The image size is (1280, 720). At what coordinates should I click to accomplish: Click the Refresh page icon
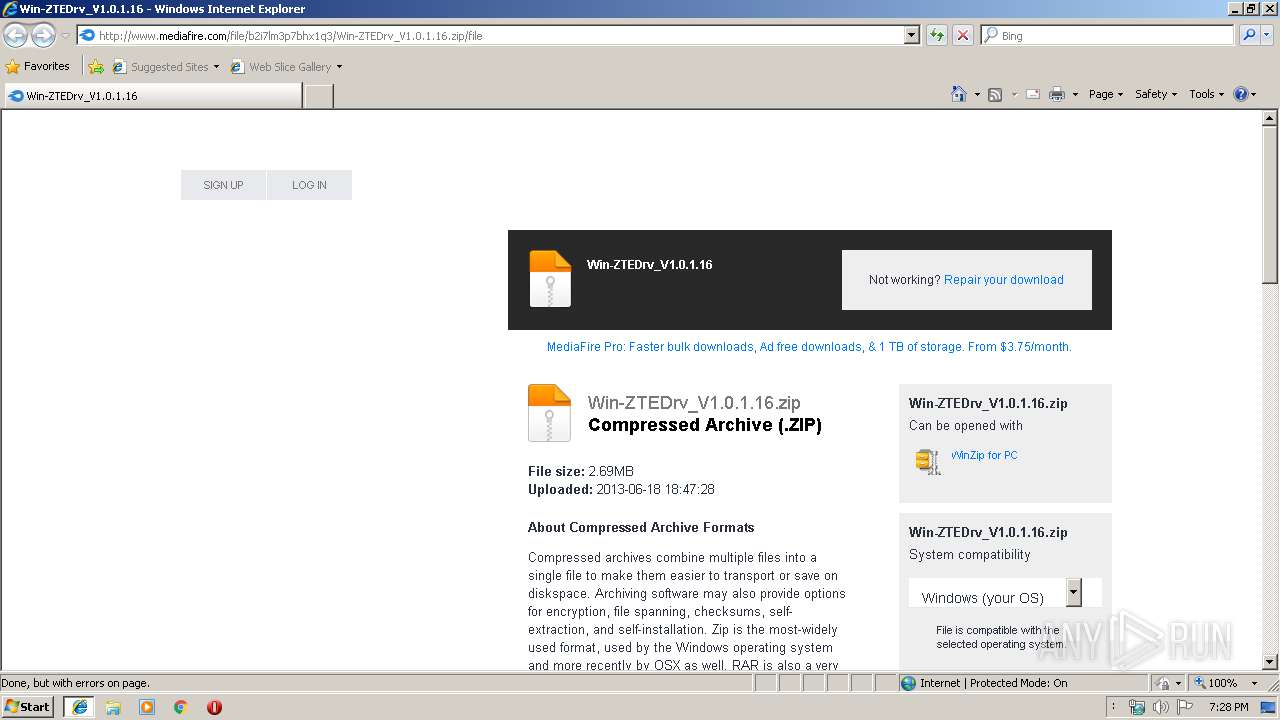tap(936, 36)
